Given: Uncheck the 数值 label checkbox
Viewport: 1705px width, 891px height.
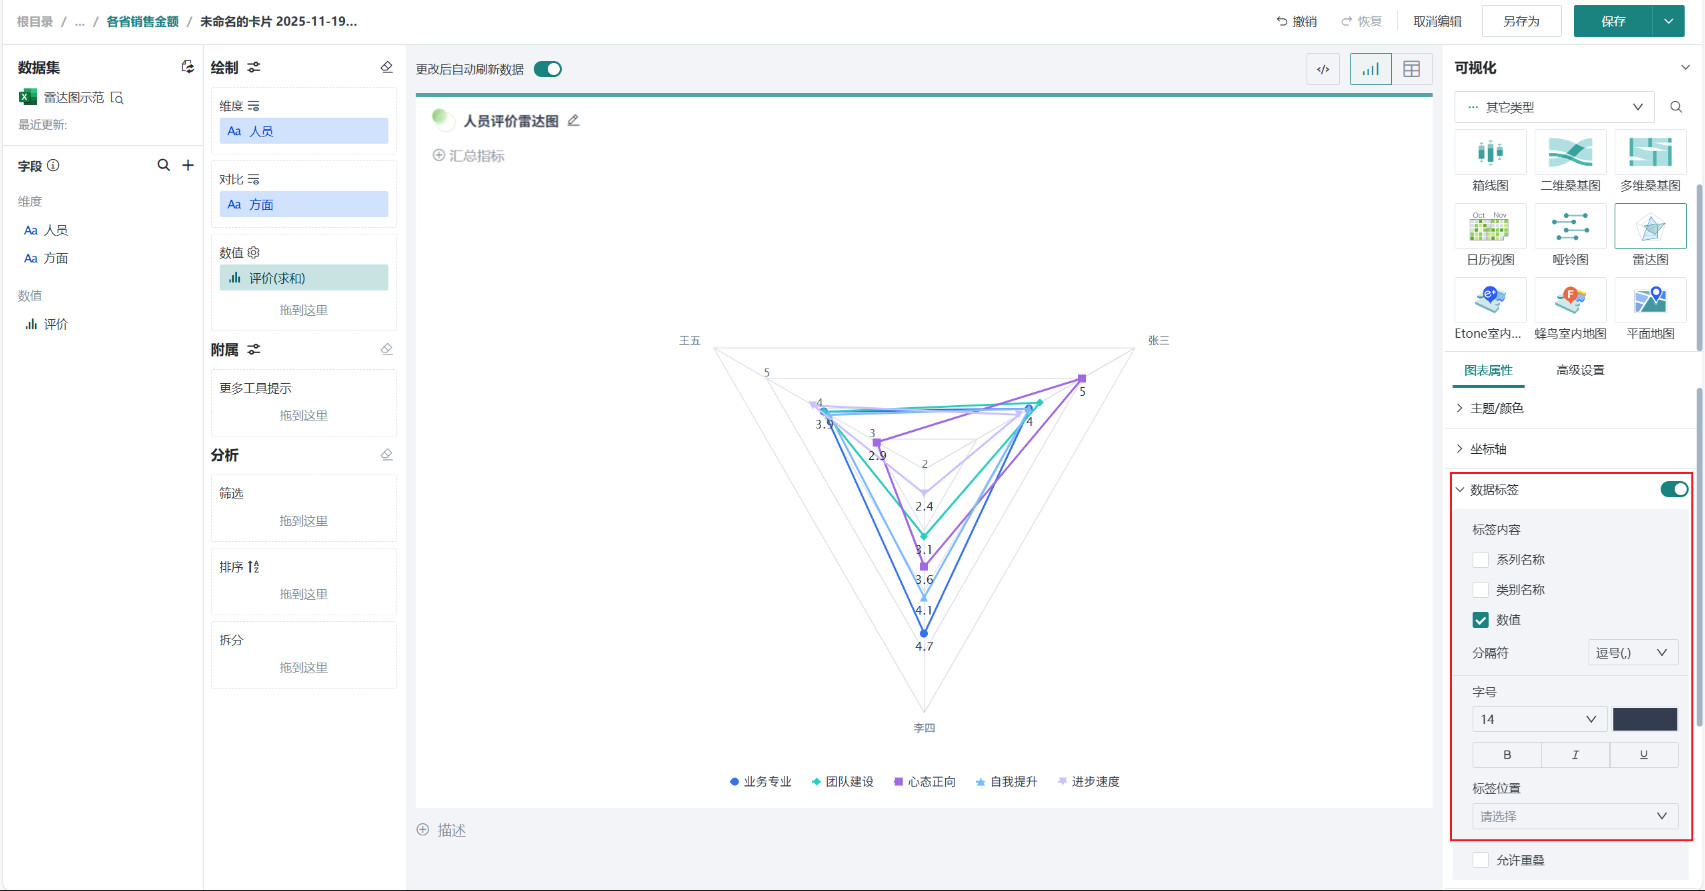Looking at the screenshot, I should coord(1481,620).
